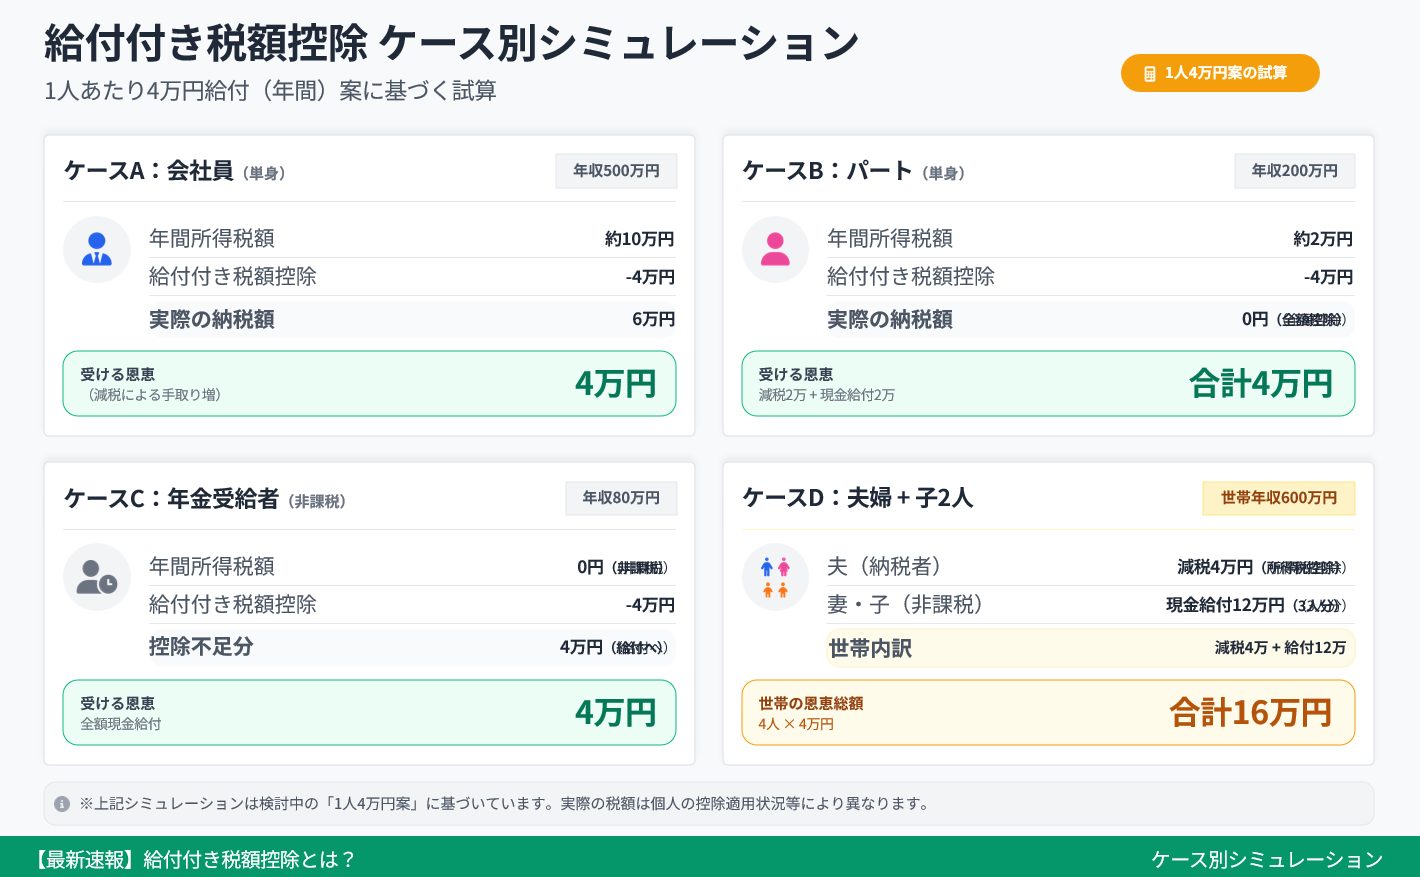Click the 世帯内訳 highlighted row in Case D
This screenshot has height=877, width=1420.
[1090, 648]
